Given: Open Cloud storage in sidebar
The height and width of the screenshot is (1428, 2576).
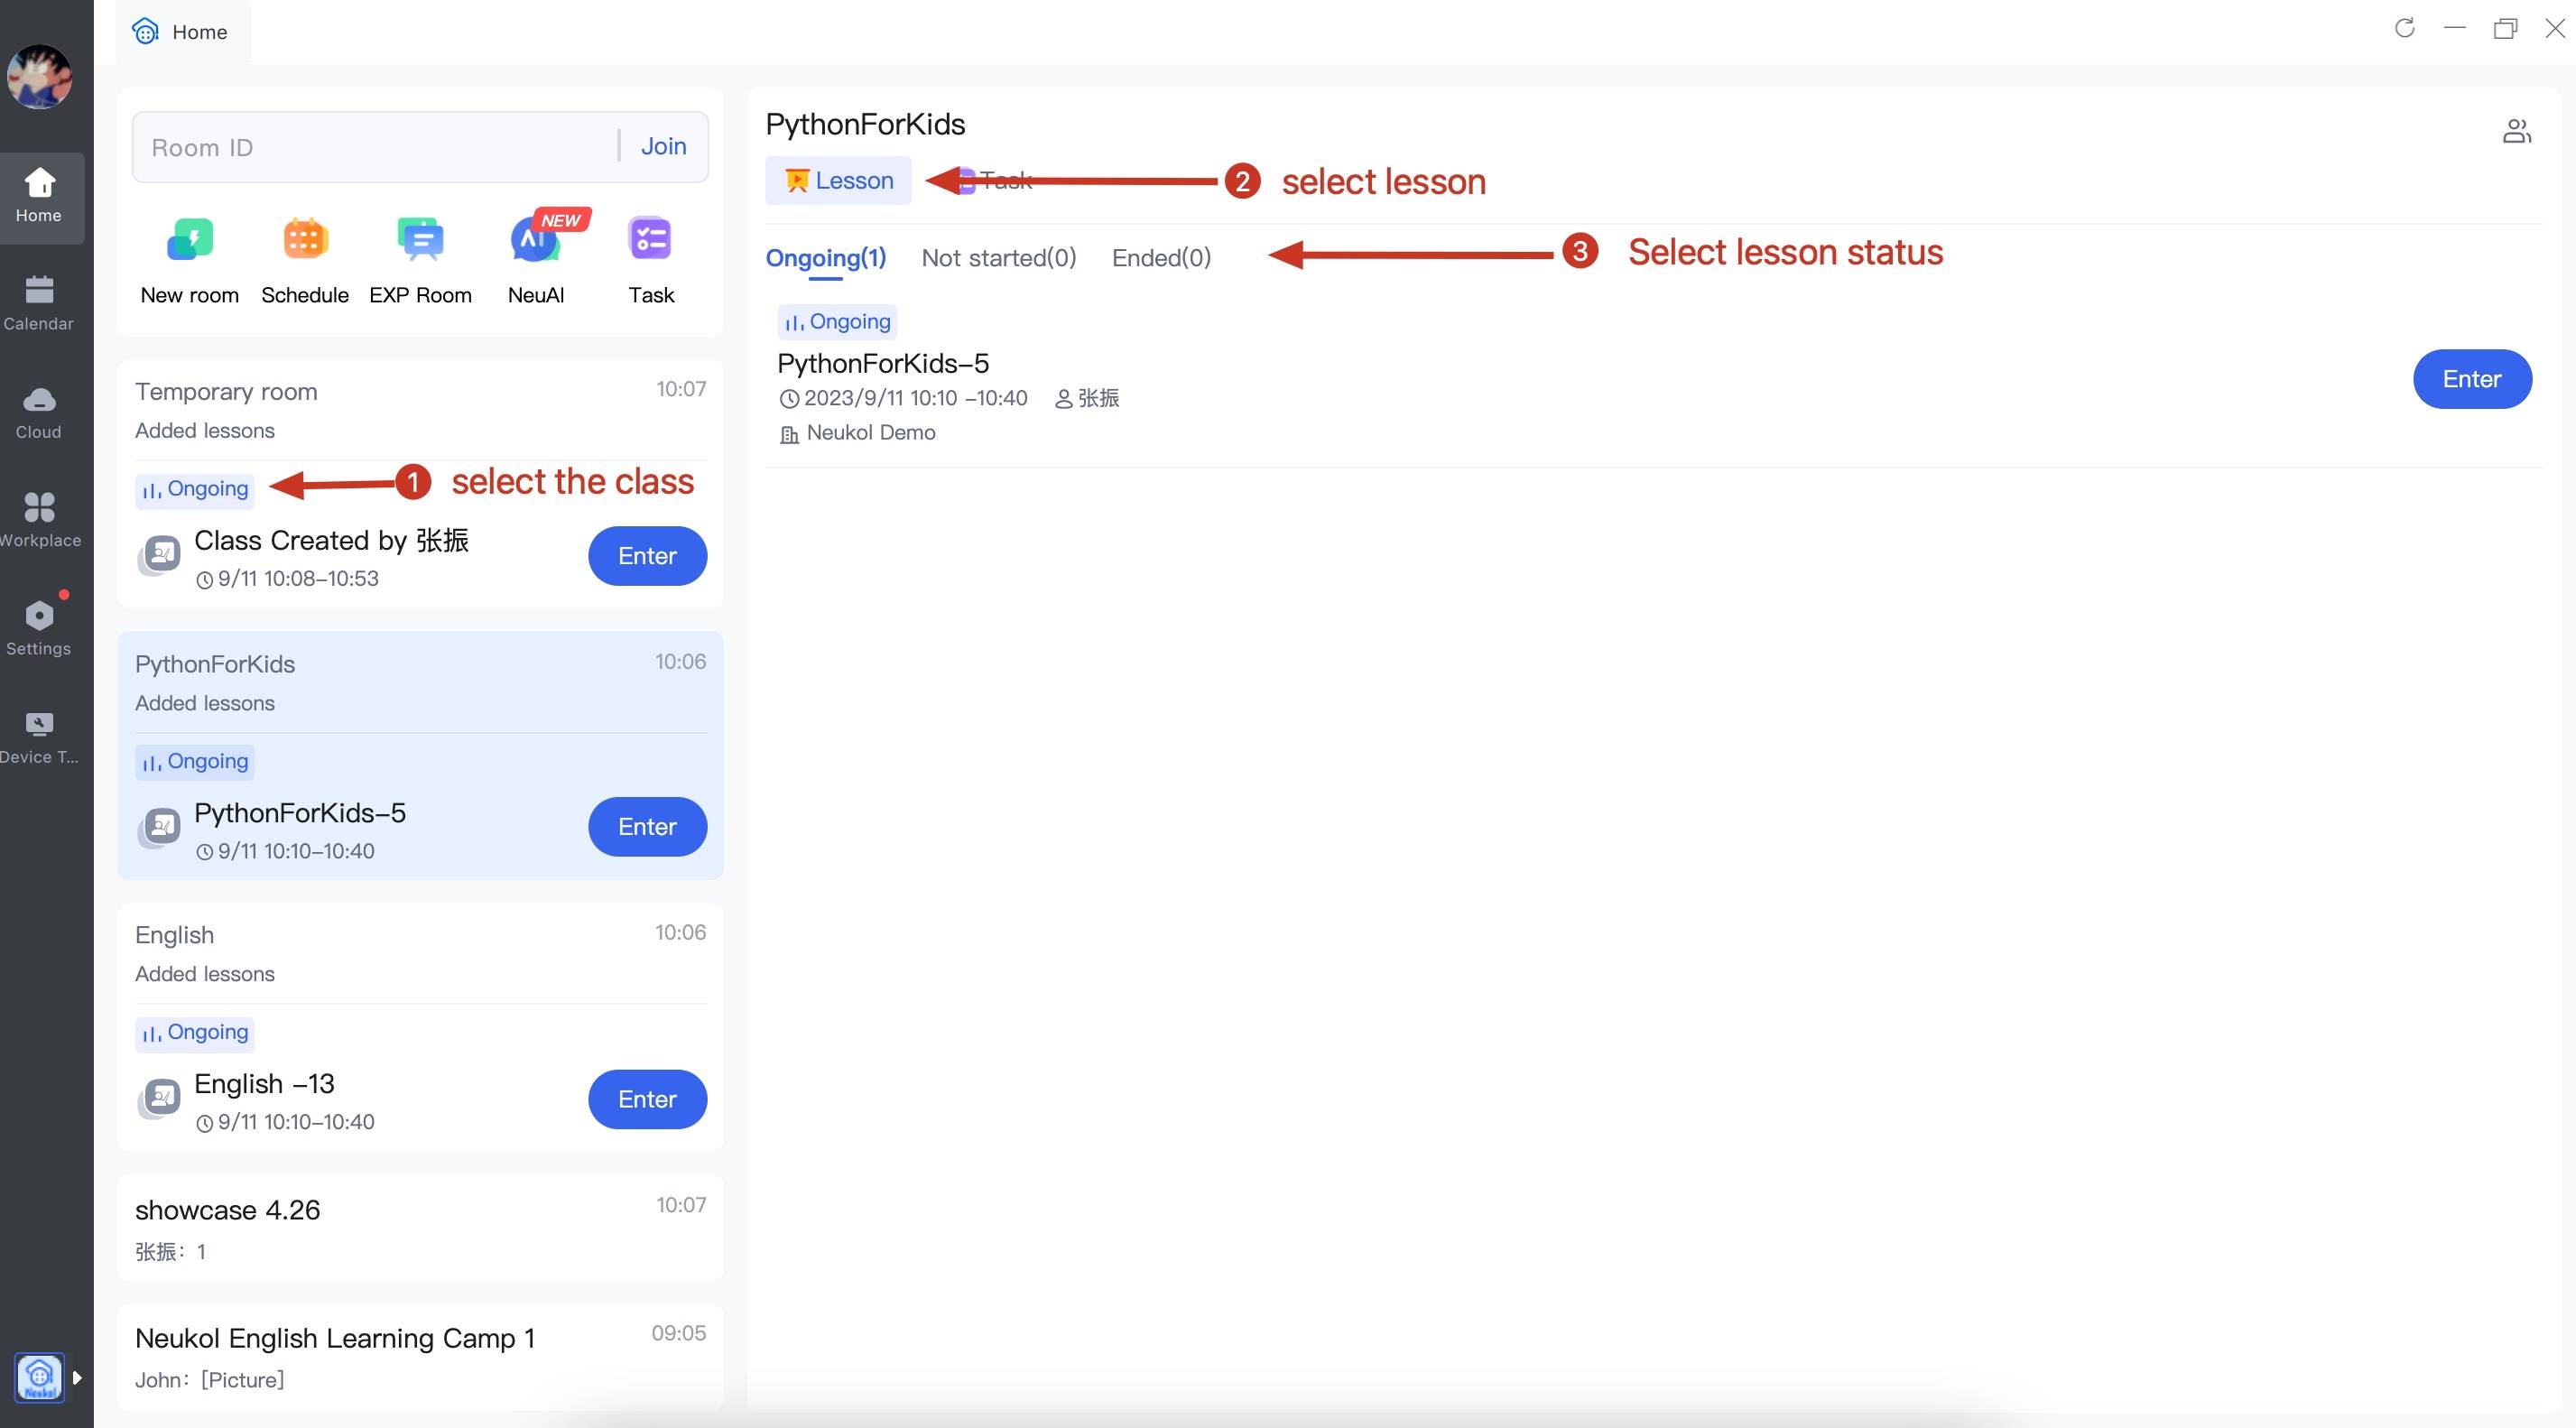Looking at the screenshot, I should pos(38,412).
